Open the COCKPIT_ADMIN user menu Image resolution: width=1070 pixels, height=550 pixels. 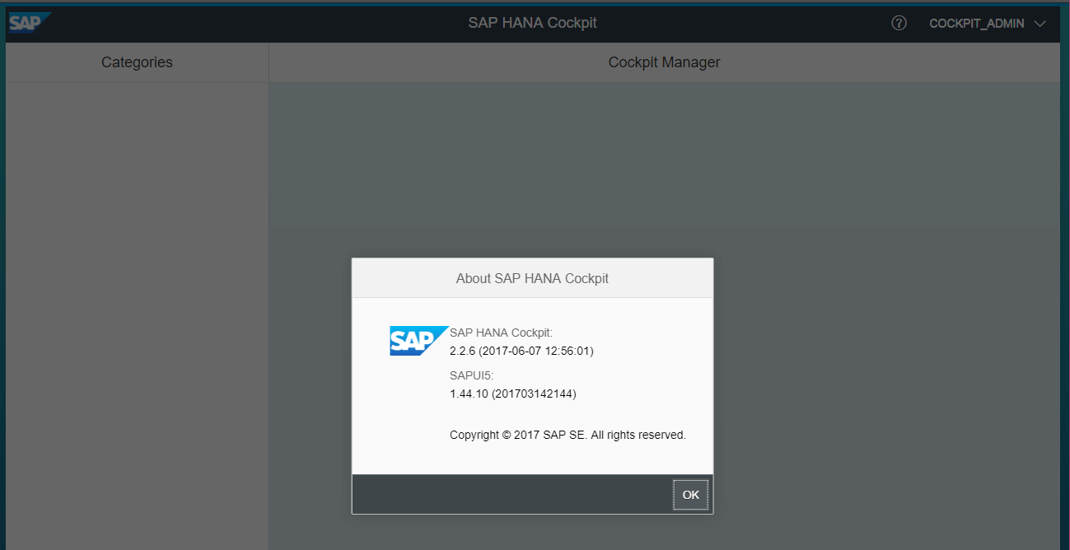987,23
